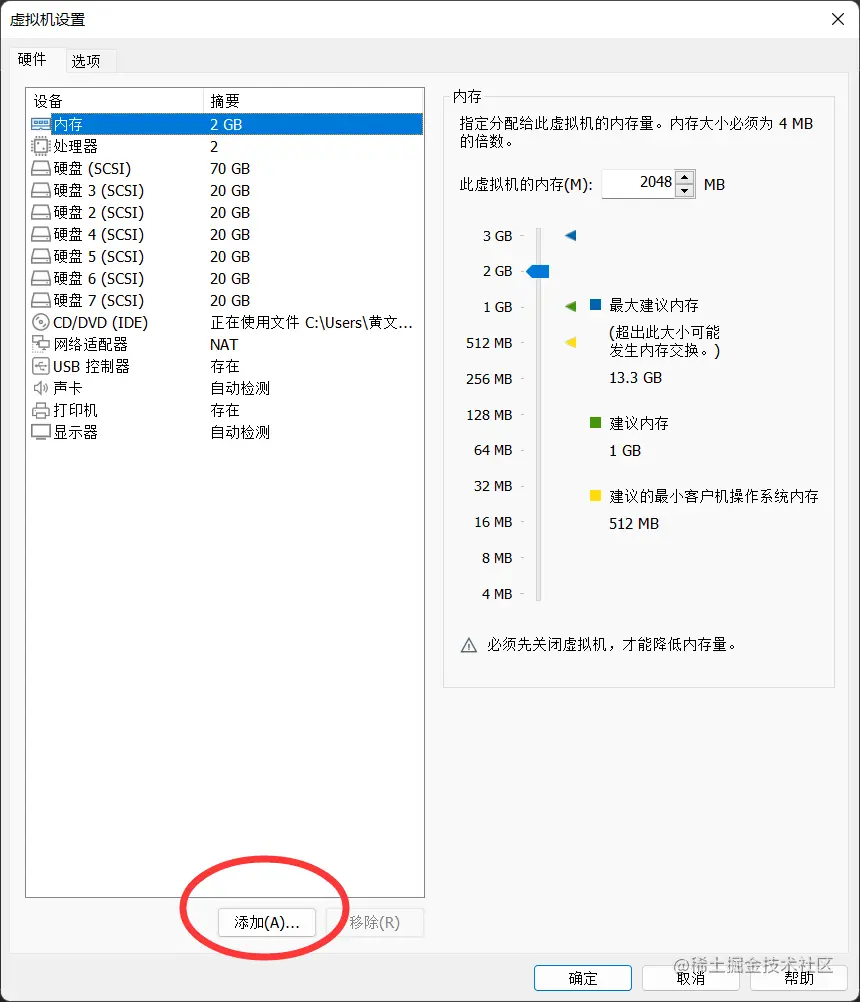
Task: Click the 声卡 speaker icon
Action: tap(40, 388)
